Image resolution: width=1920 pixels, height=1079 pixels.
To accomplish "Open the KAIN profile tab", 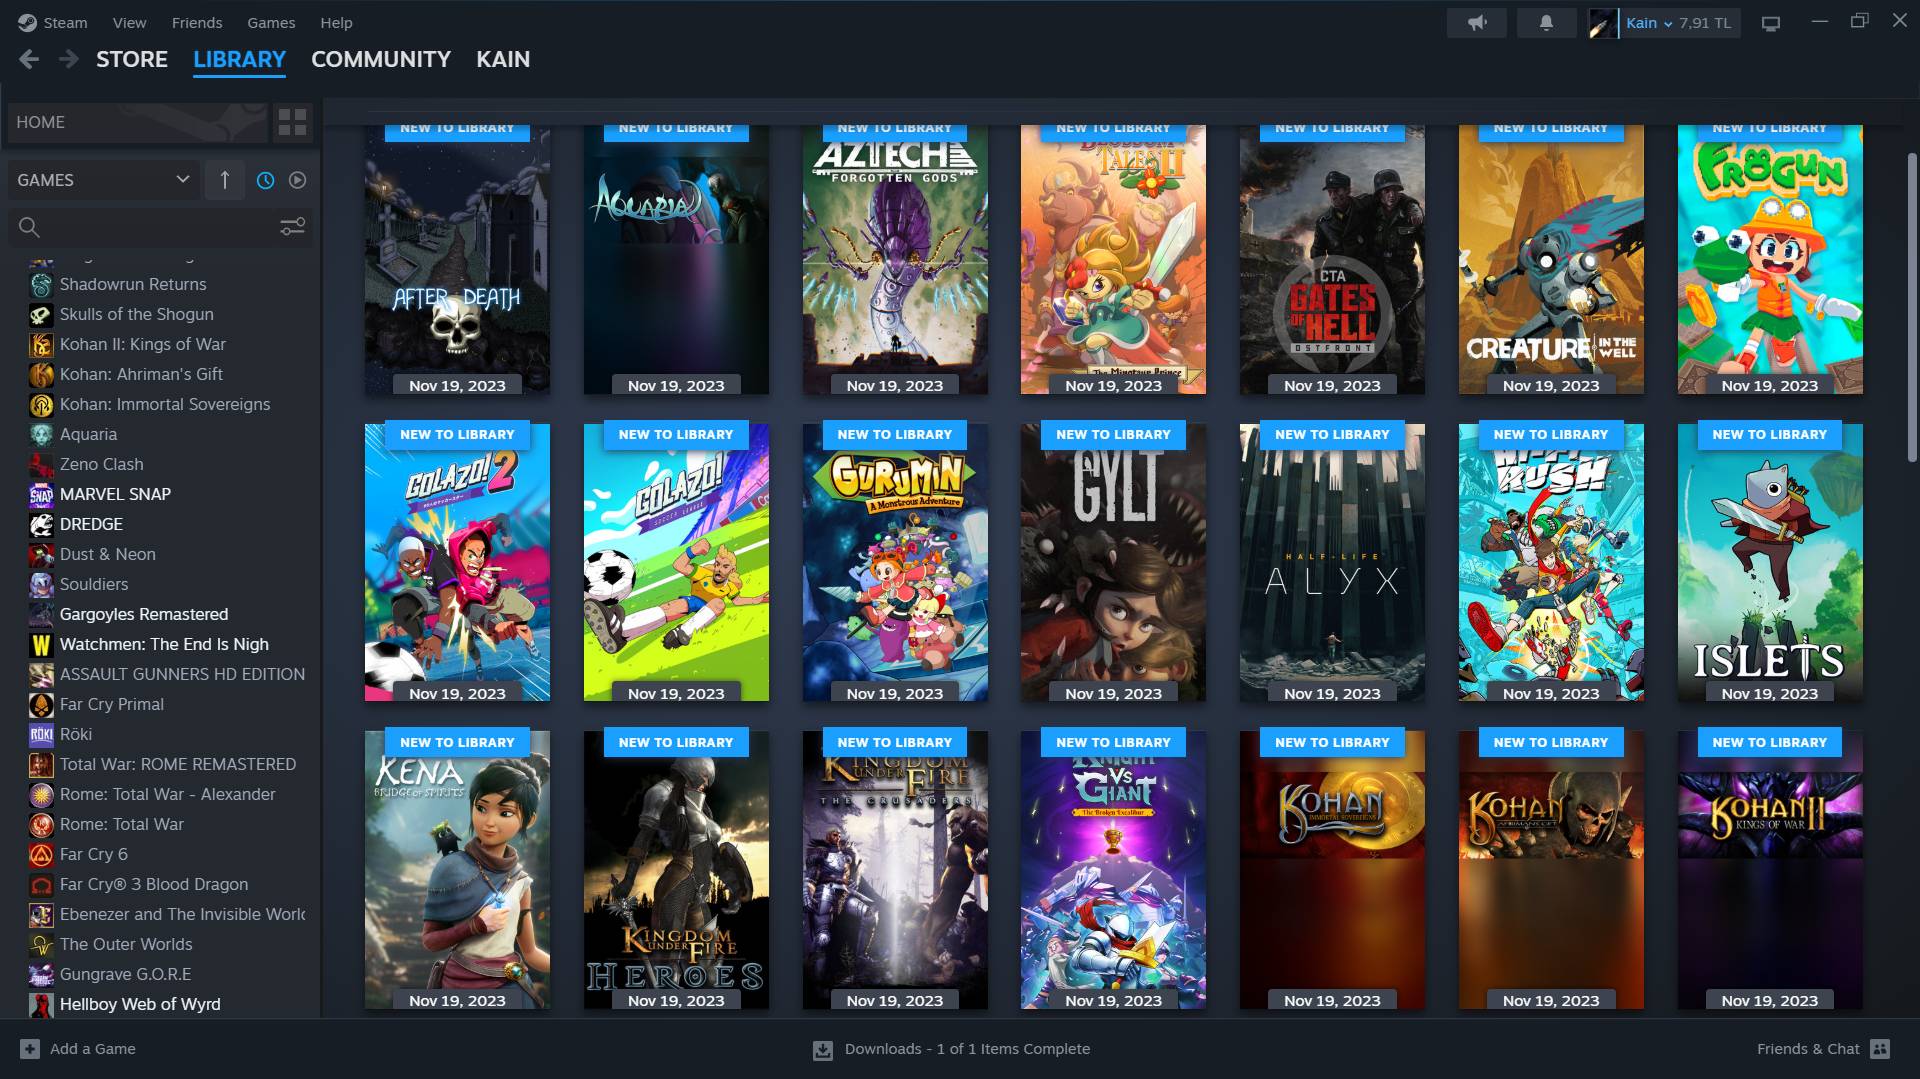I will click(503, 60).
